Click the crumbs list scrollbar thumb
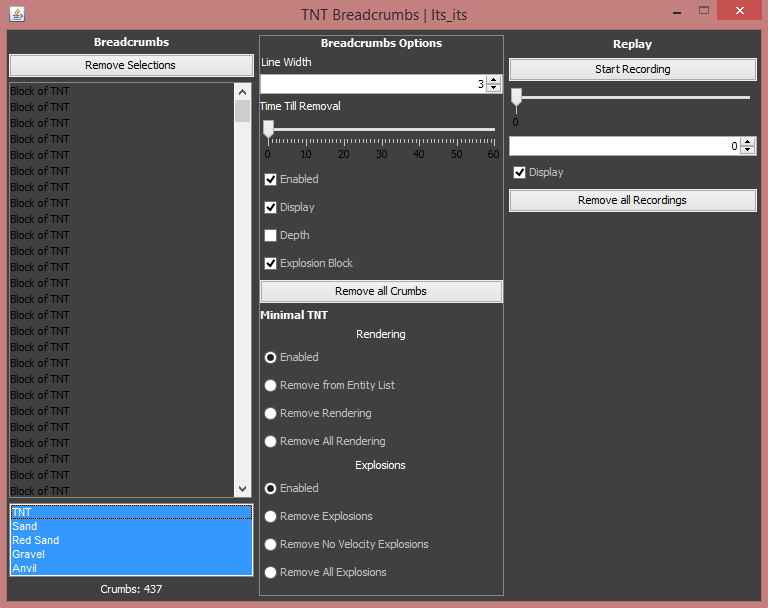Image resolution: width=768 pixels, height=608 pixels. click(x=242, y=111)
